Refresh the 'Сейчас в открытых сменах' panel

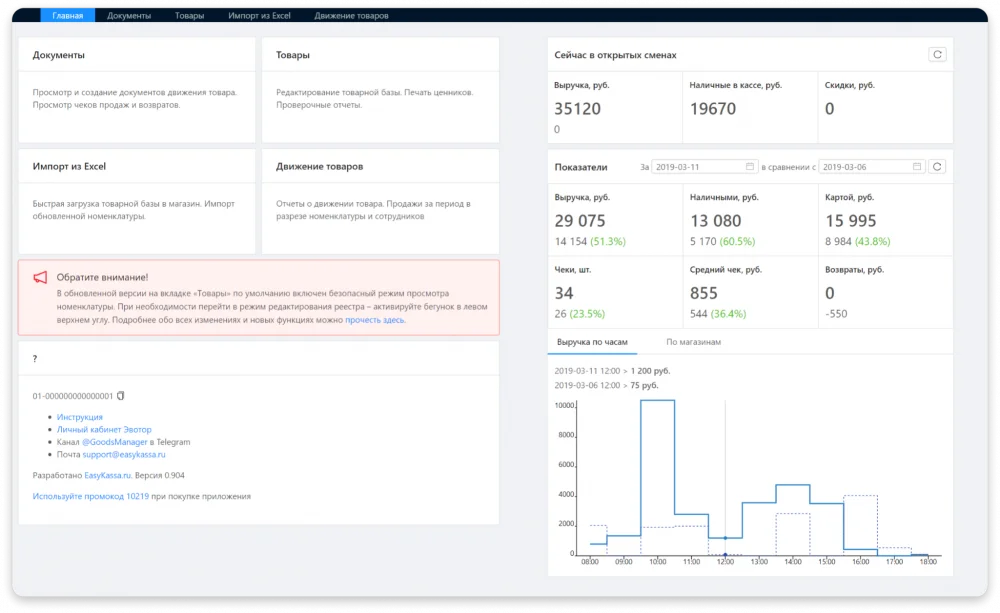937,55
